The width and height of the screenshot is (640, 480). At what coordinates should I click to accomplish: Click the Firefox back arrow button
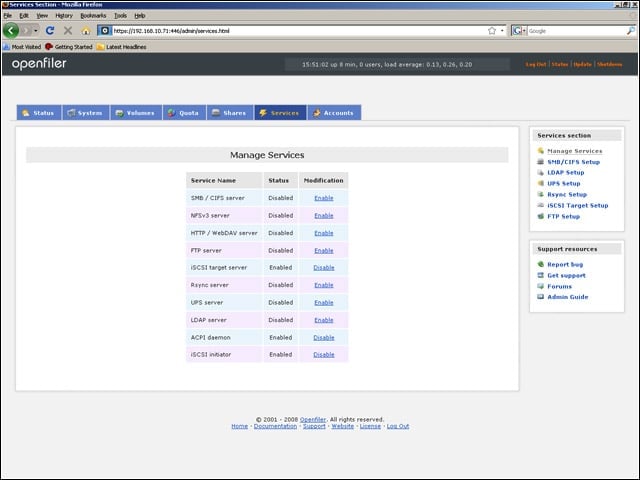tap(11, 30)
